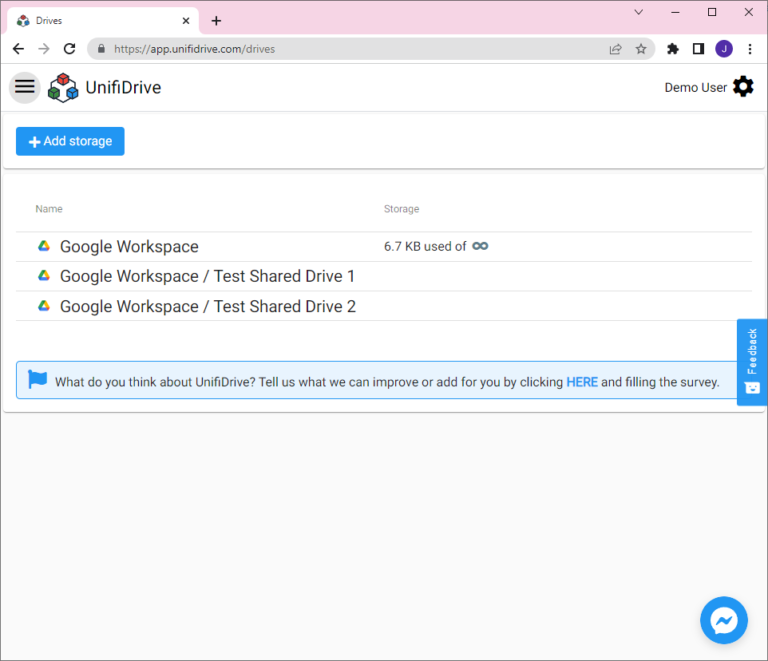Expand the tab search chevron
This screenshot has width=768, height=661.
(x=638, y=12)
